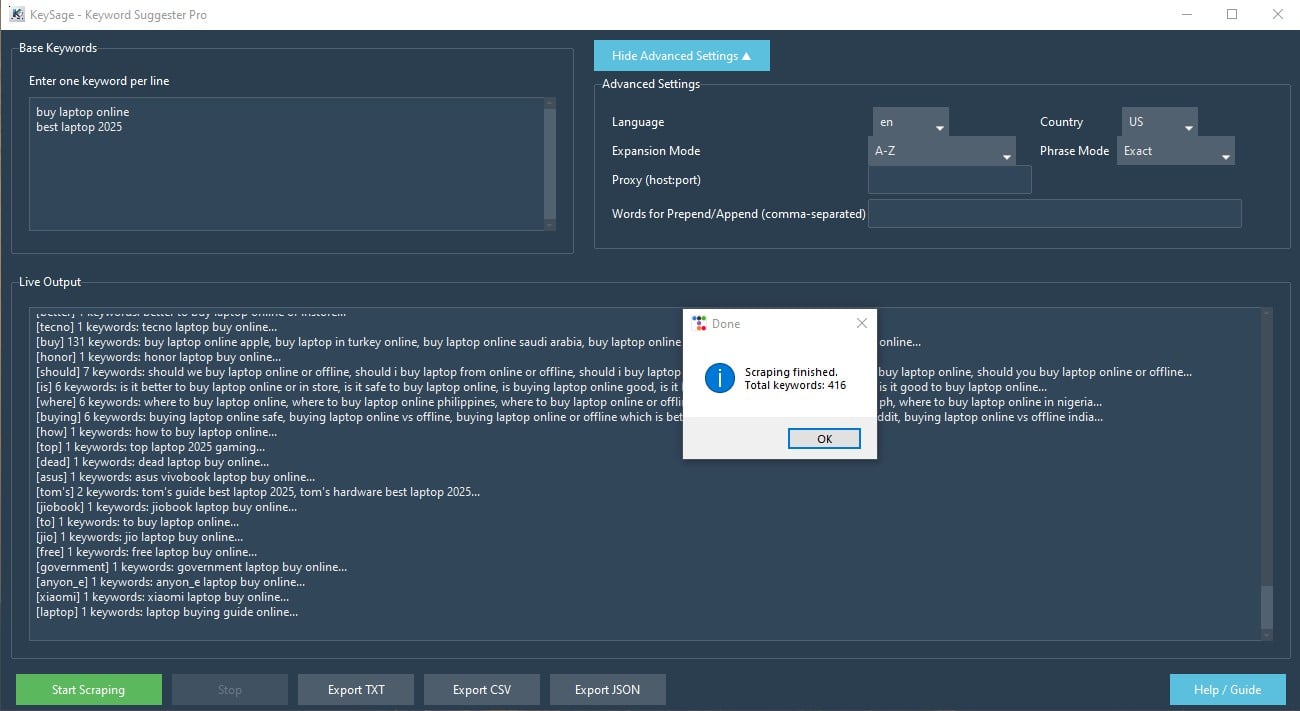Click the '[laptop] 1 keywords' output line
1300x711 pixels.
pos(167,612)
